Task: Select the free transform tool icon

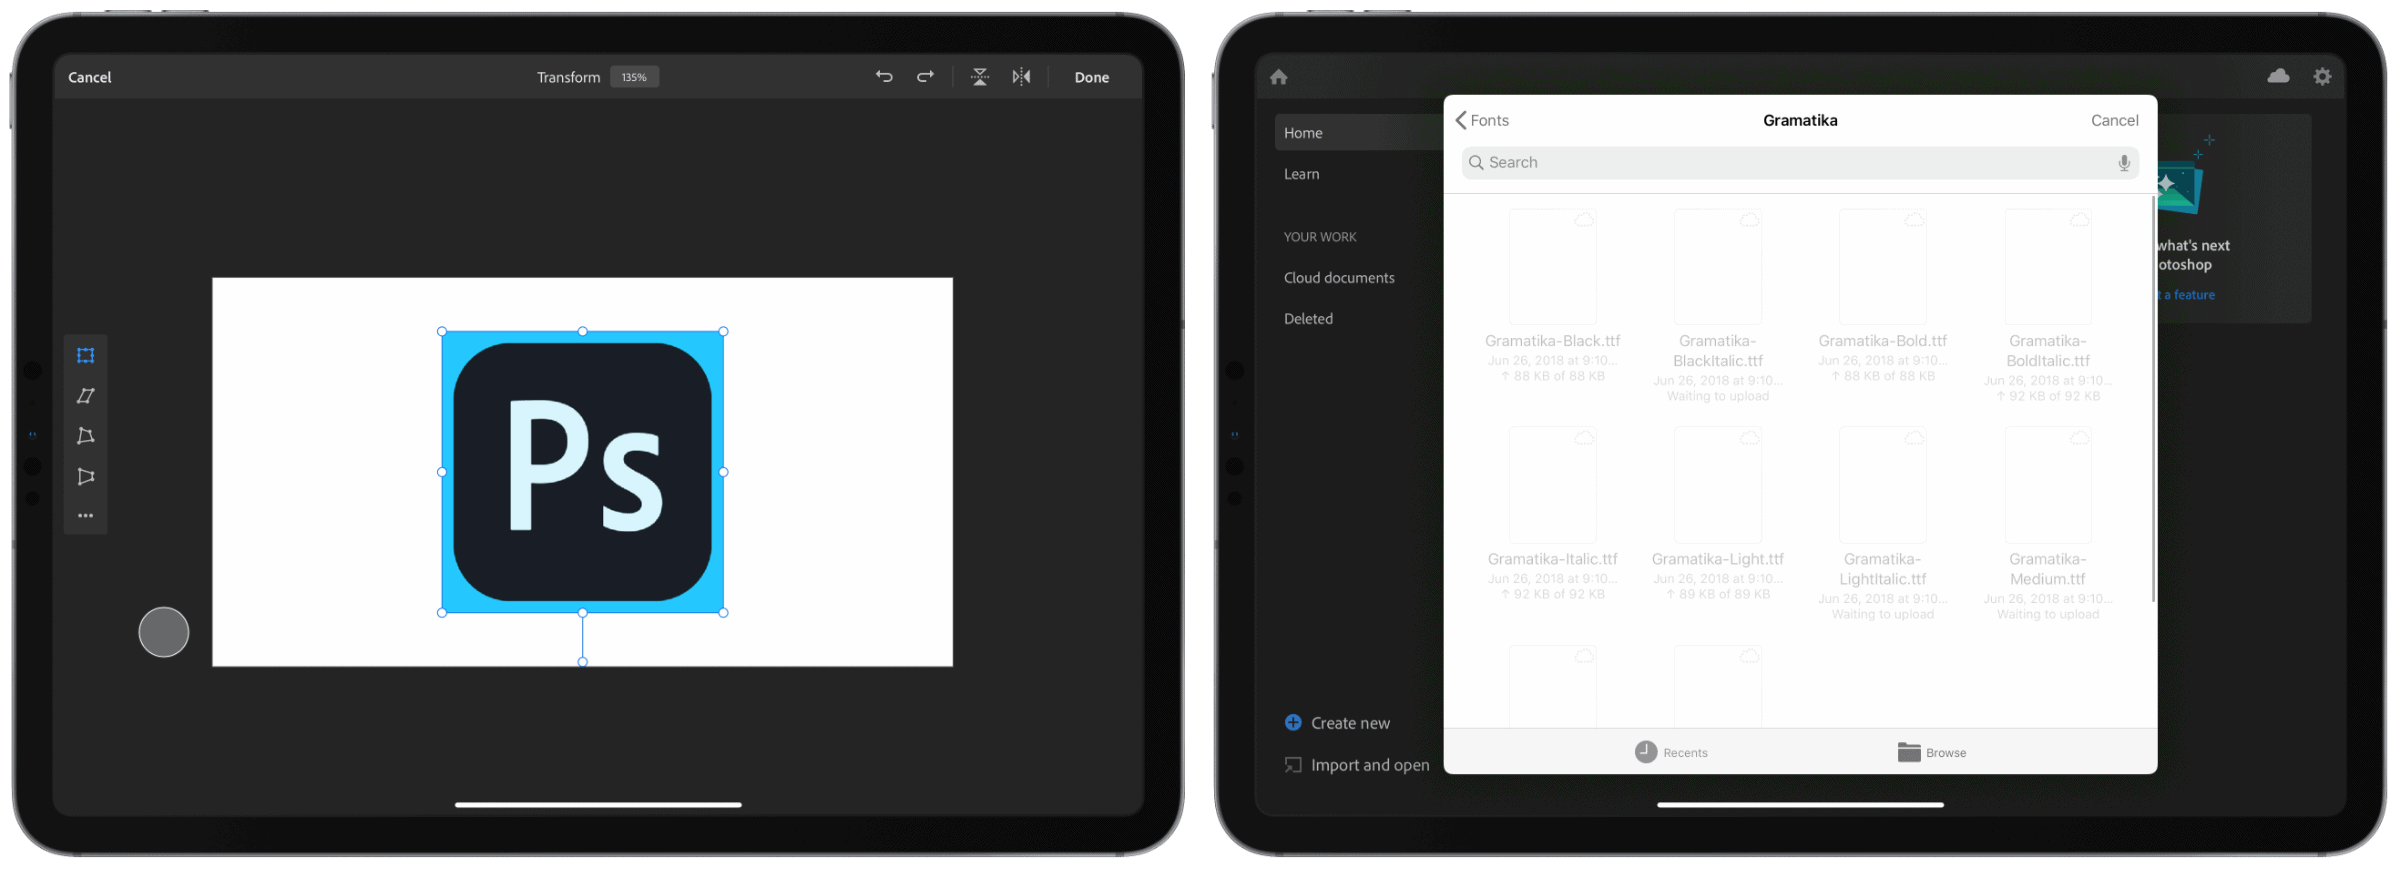Action: (x=85, y=355)
